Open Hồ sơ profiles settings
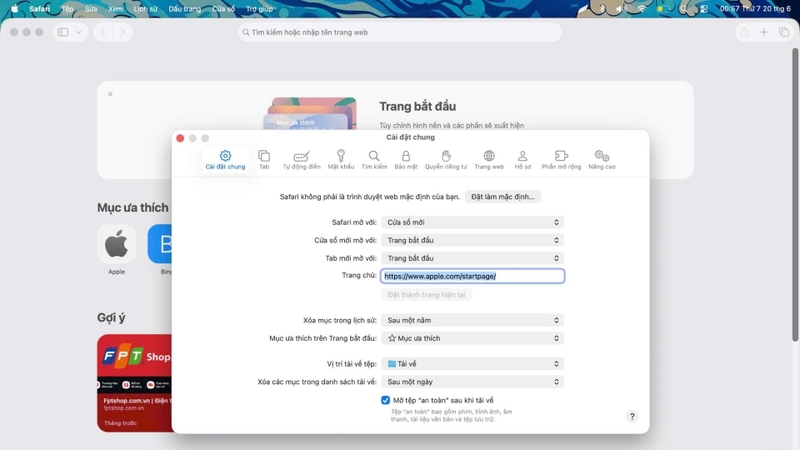The image size is (800, 450). (522, 160)
